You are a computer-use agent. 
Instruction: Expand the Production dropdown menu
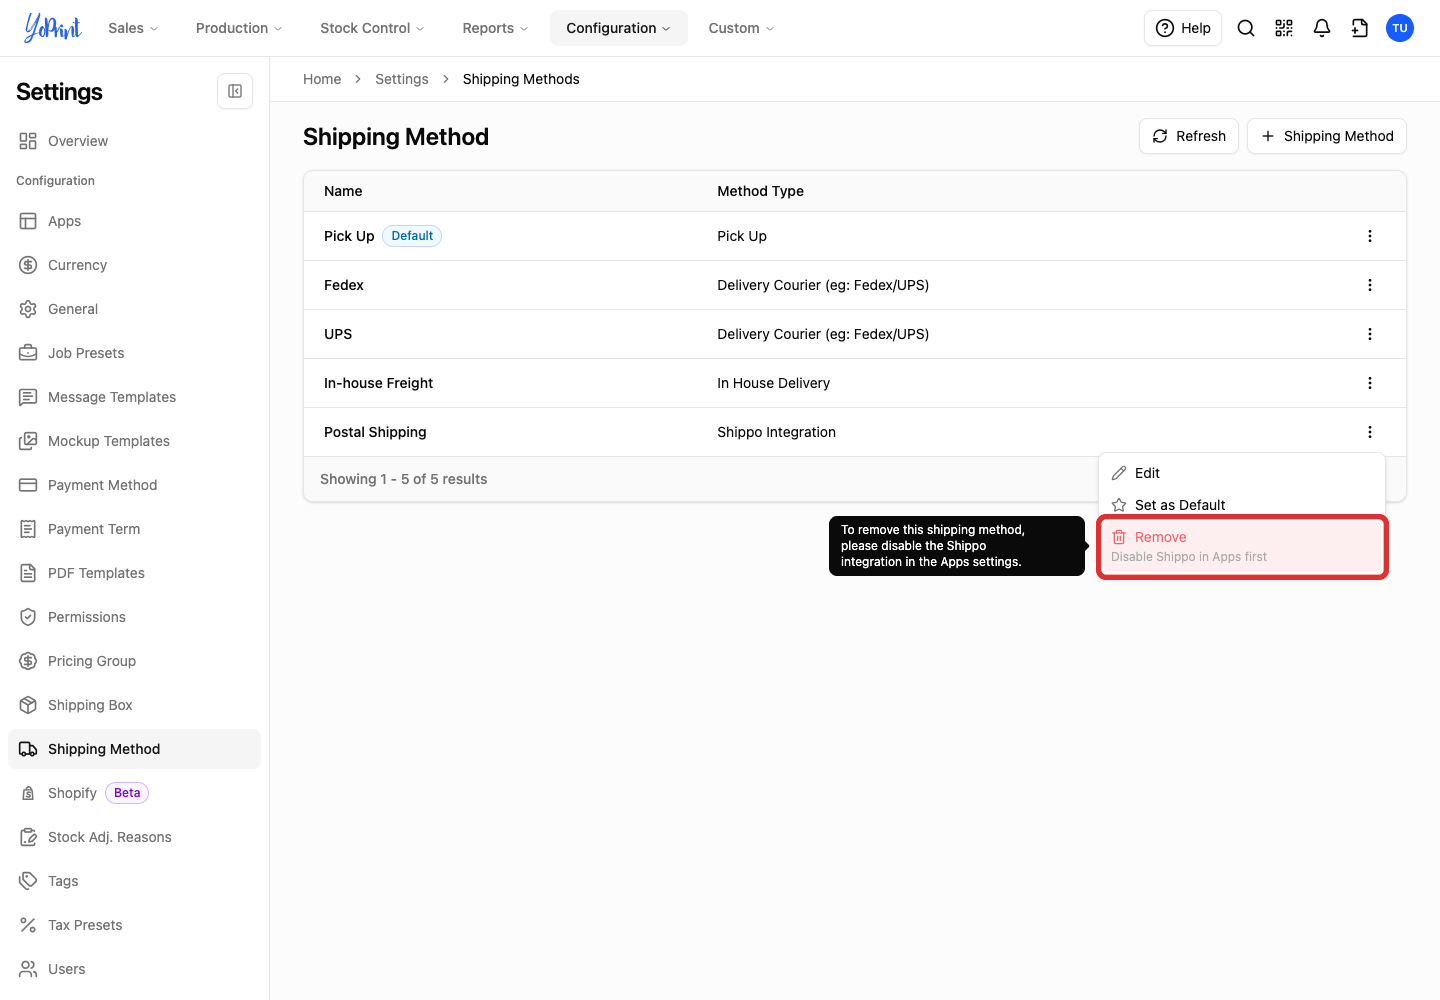(239, 28)
